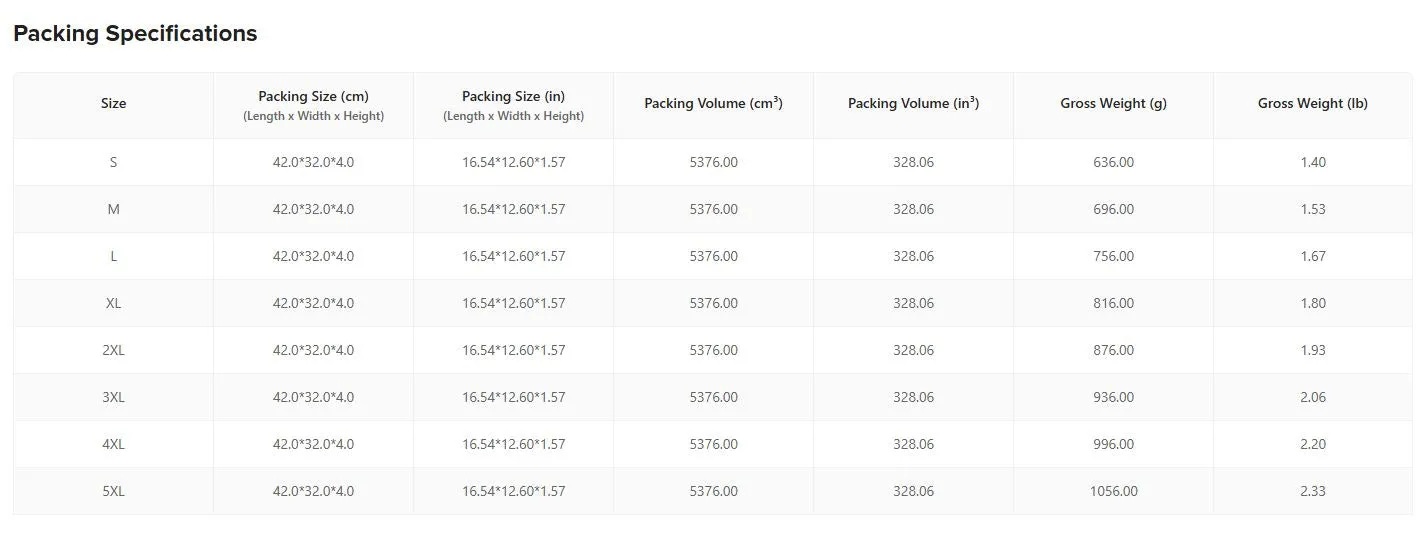This screenshot has height=534, width=1419.
Task: Click the 1056.00 gross weight cell
Action: point(1113,491)
